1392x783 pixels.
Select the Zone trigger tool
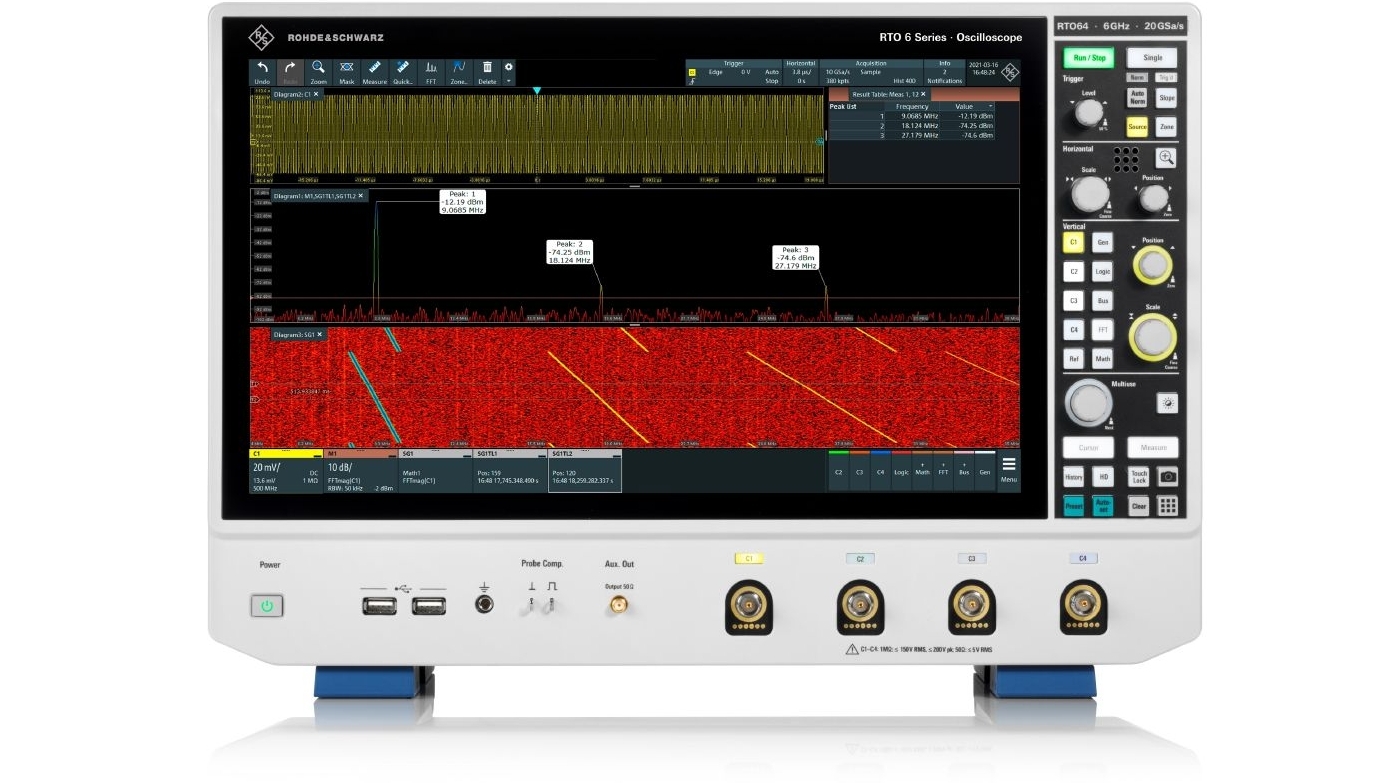tap(459, 72)
